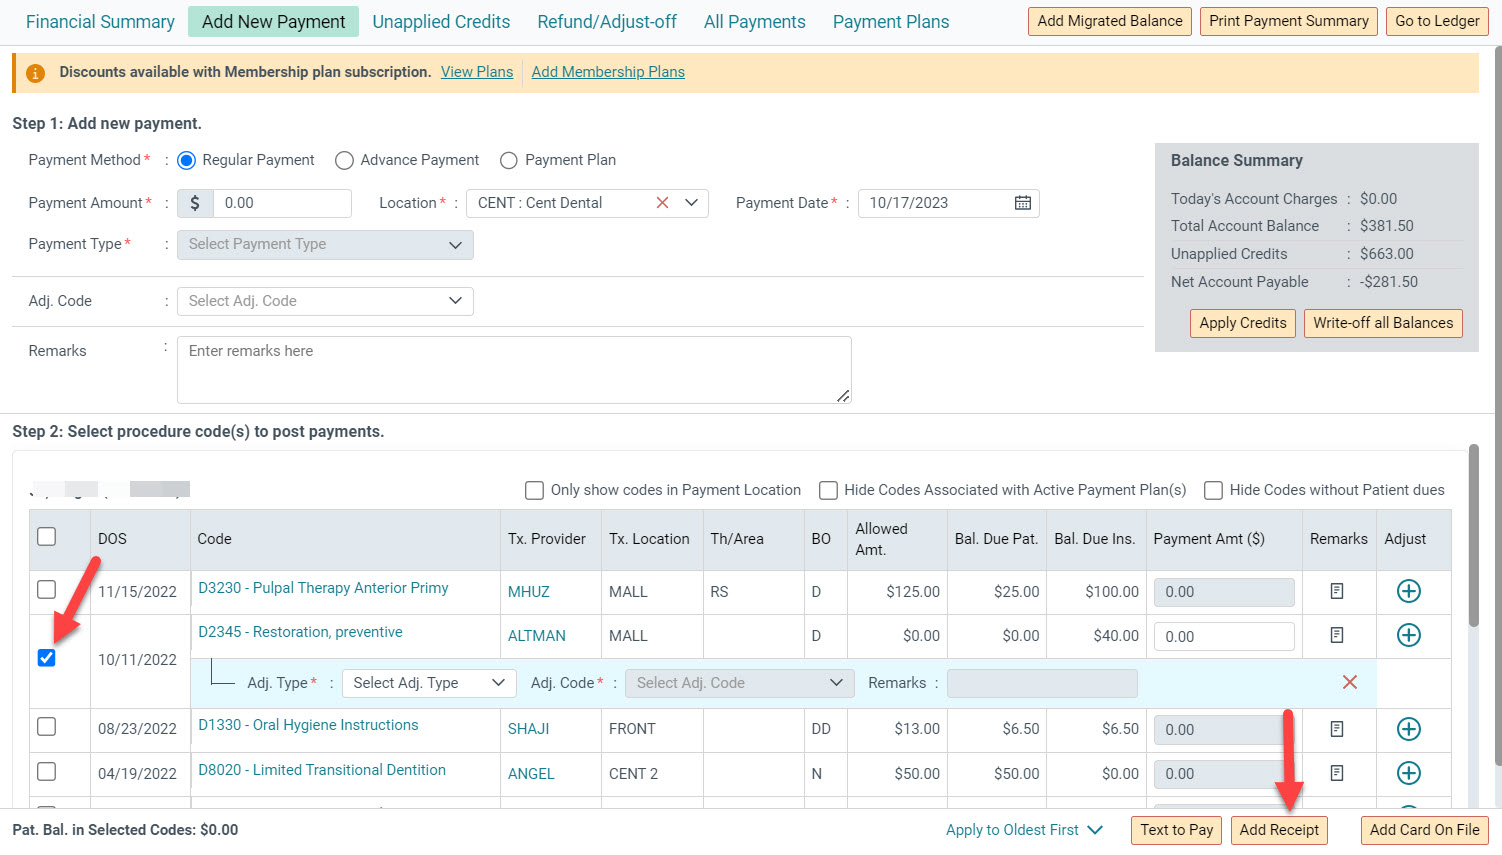The width and height of the screenshot is (1502, 855).
Task: Open D8020 - Limited Transitional Dentition link
Action: coord(322,770)
